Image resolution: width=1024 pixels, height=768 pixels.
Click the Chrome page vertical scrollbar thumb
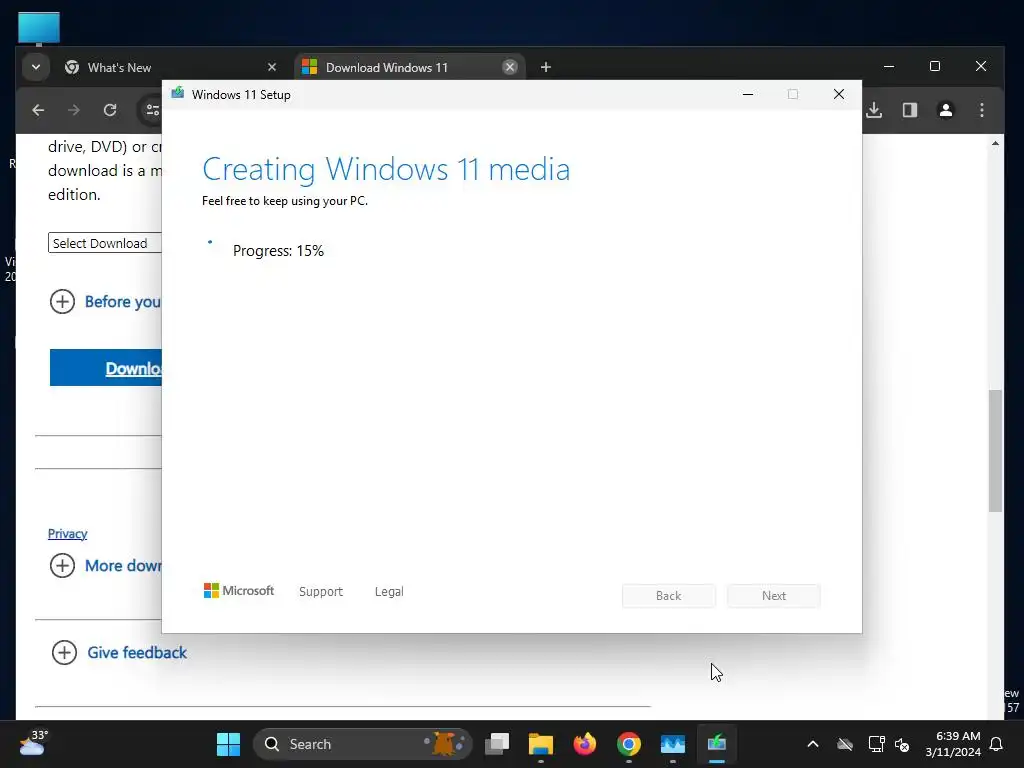(995, 451)
